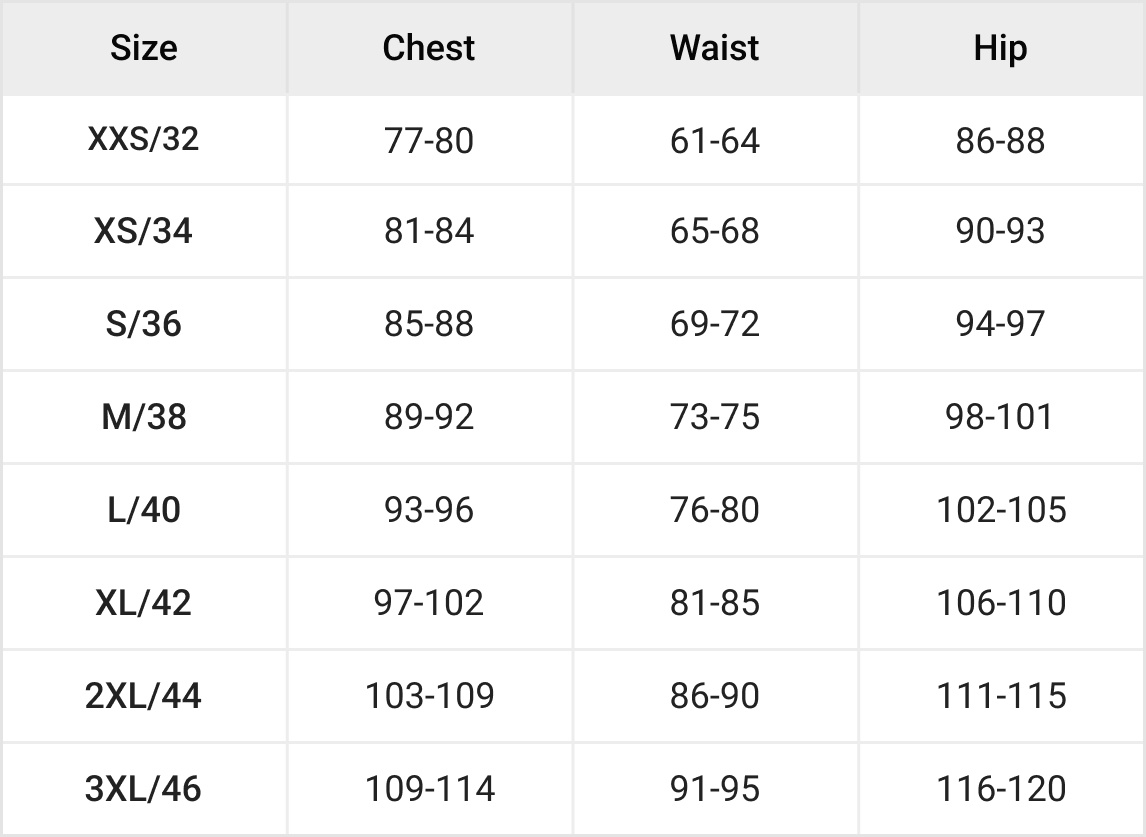Select waist value 86-90
Image resolution: width=1146 pixels, height=837 pixels.
tap(715, 696)
